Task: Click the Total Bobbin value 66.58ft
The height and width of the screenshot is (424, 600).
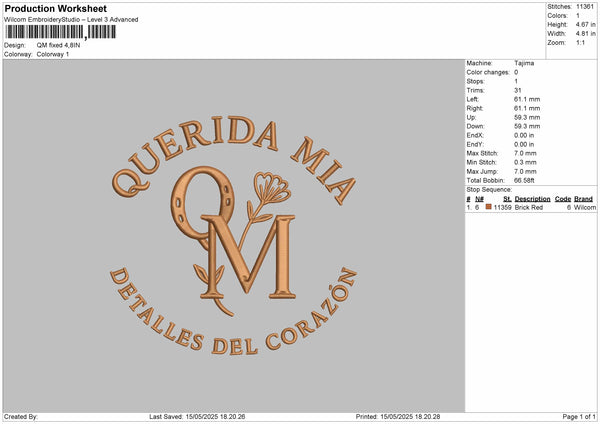Action: 524,180
